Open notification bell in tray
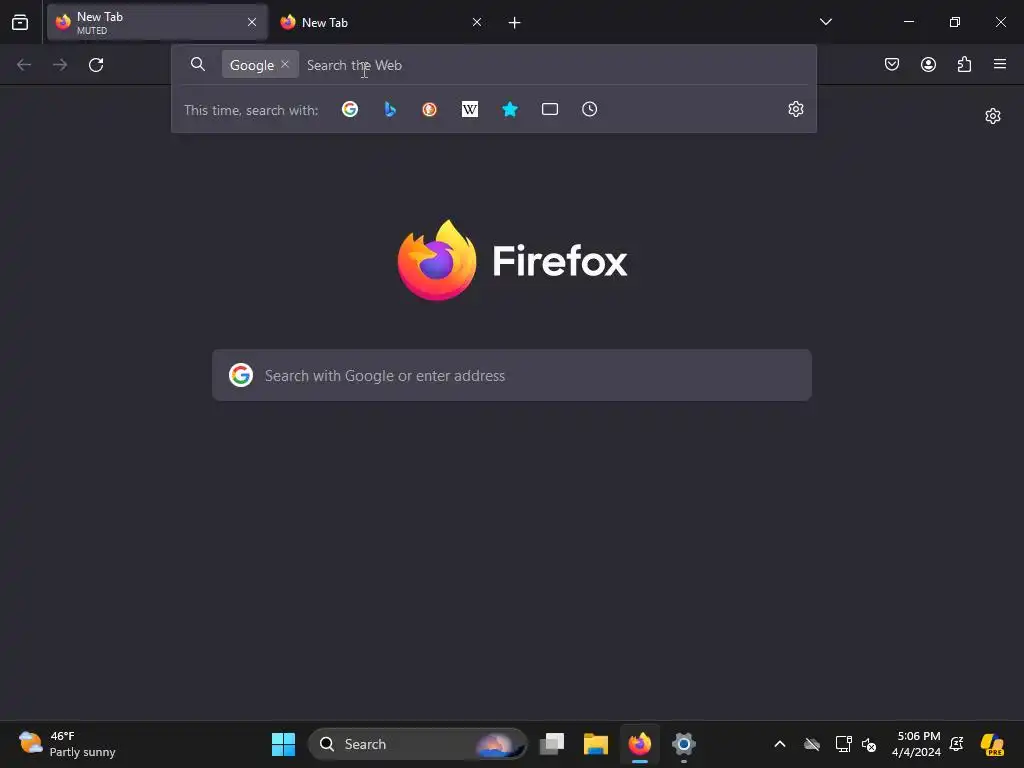This screenshot has height=768, width=1024. (957, 744)
